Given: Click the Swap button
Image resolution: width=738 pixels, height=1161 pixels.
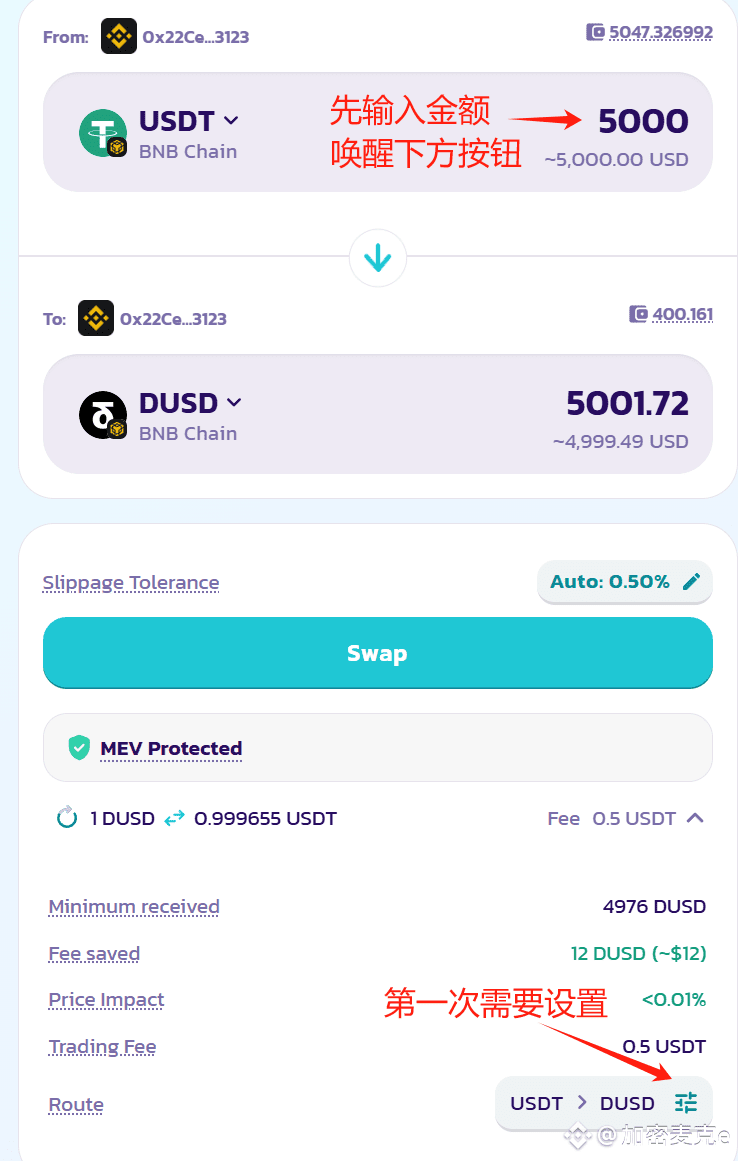Looking at the screenshot, I should (x=377, y=653).
